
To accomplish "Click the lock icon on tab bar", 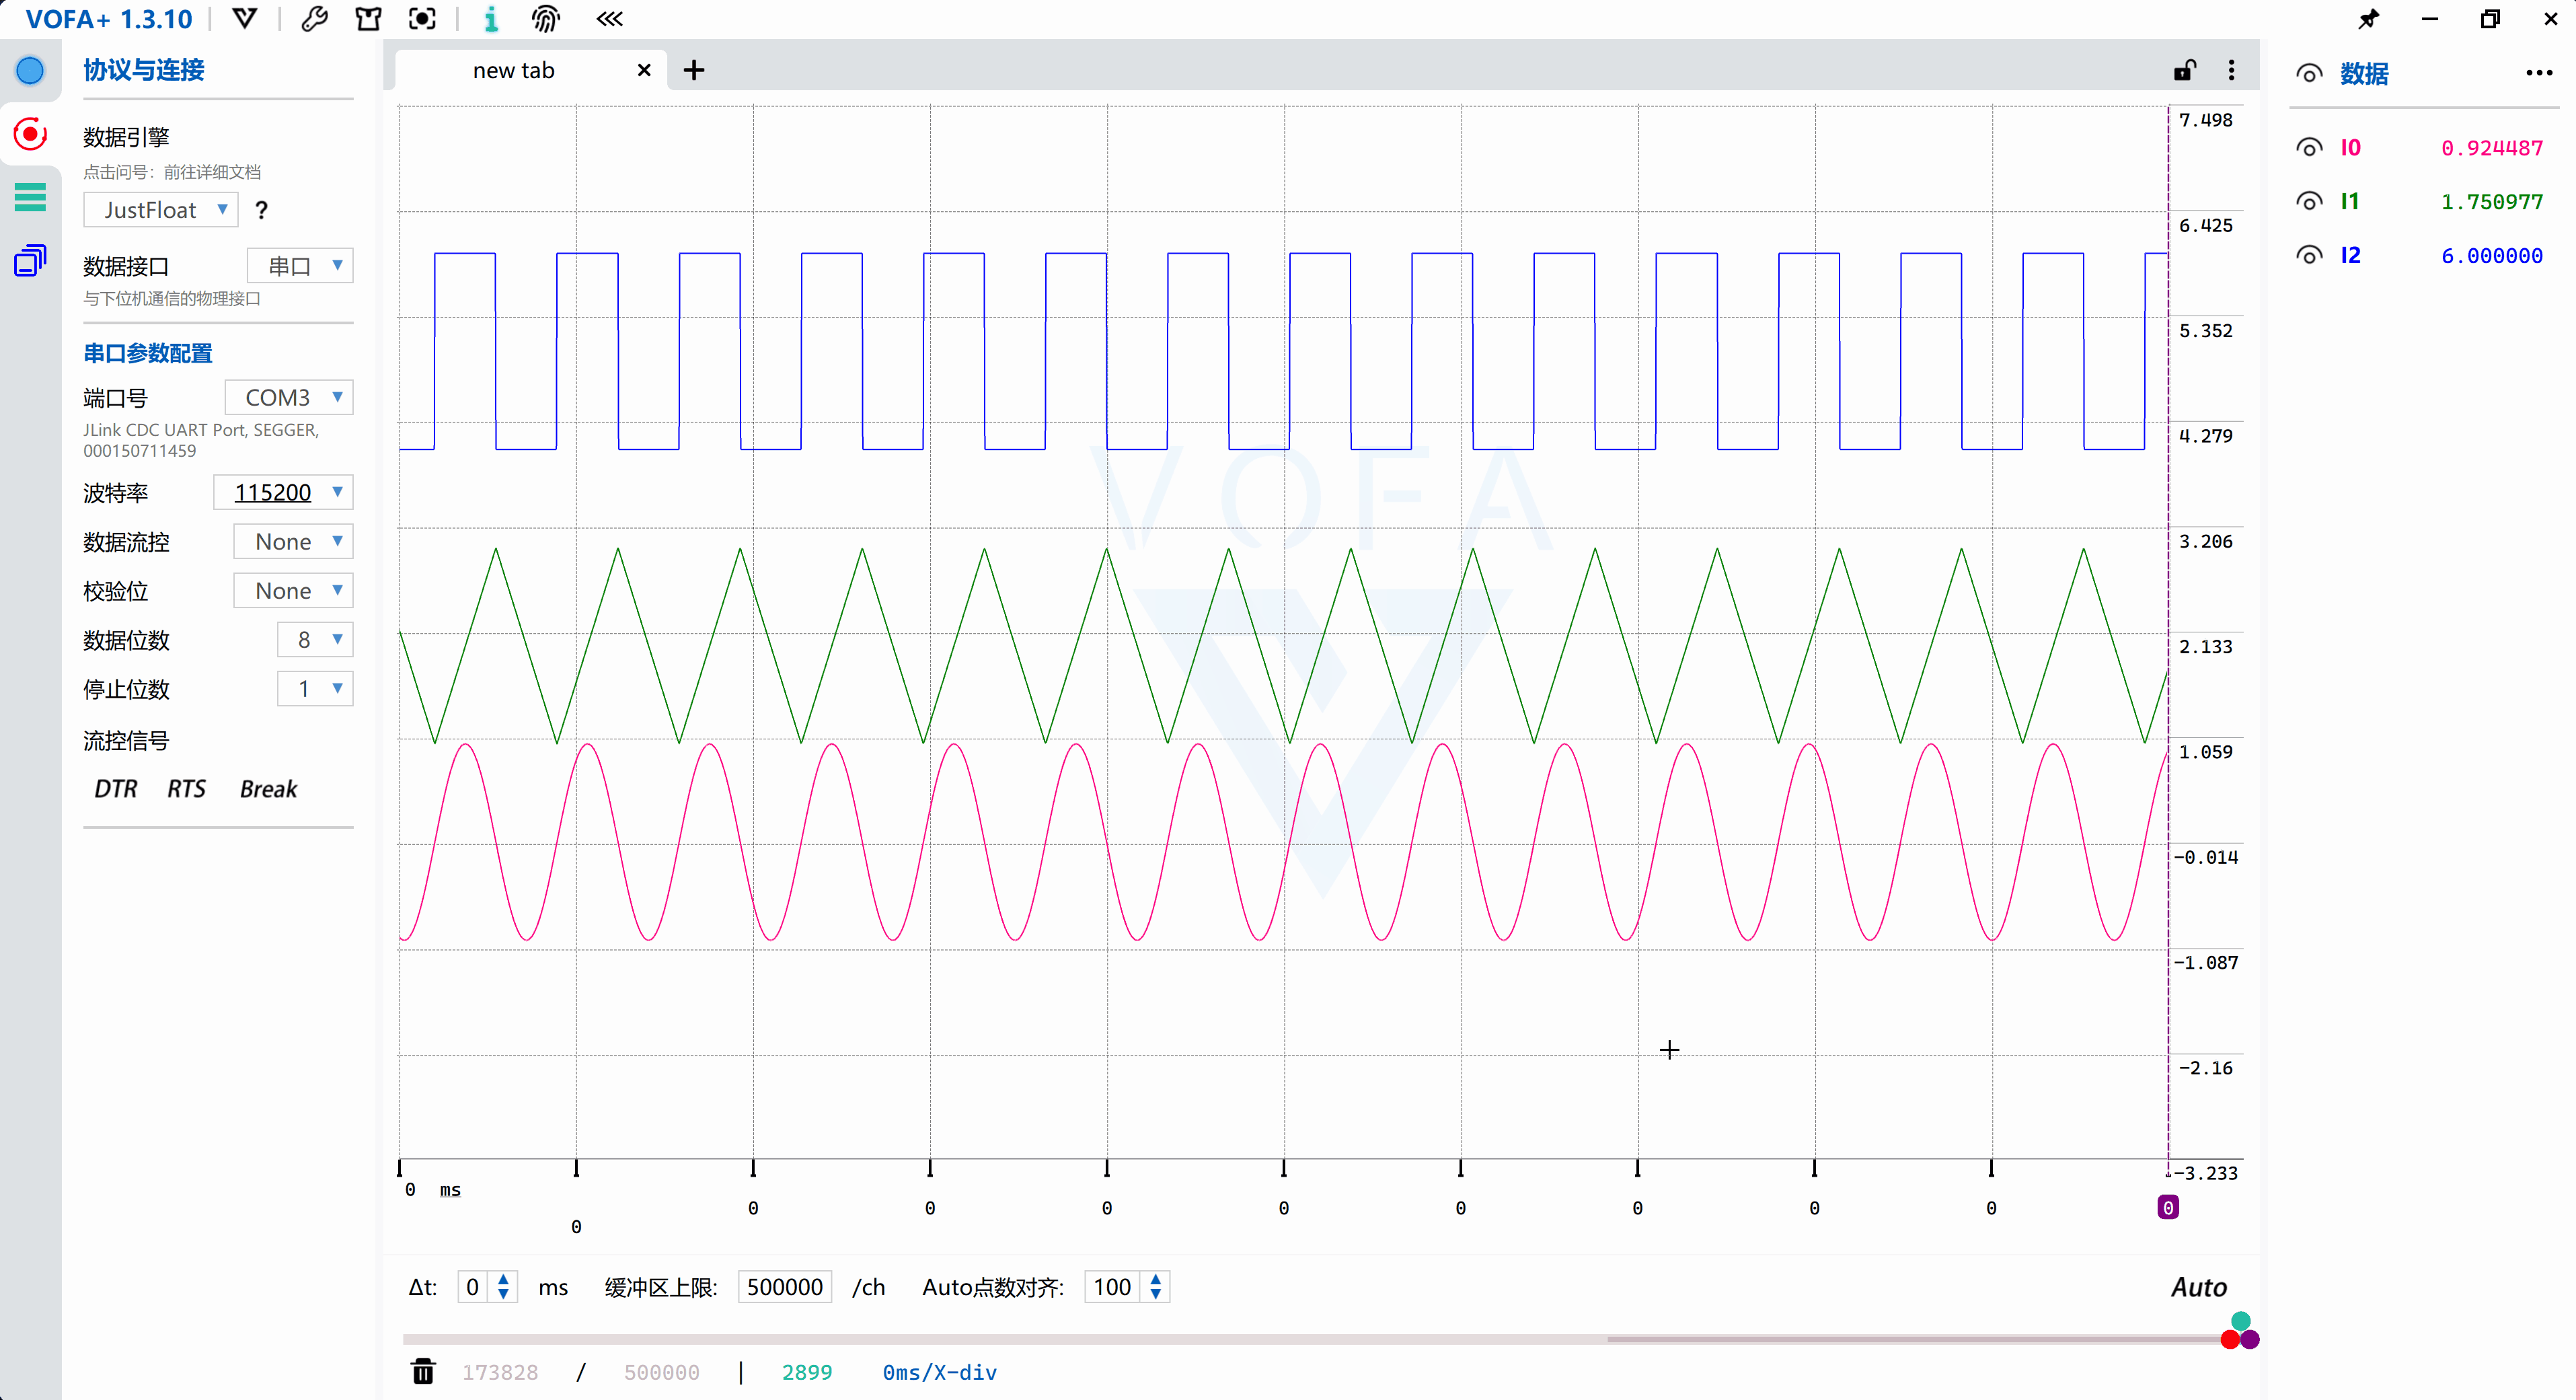I will click(x=2184, y=70).
